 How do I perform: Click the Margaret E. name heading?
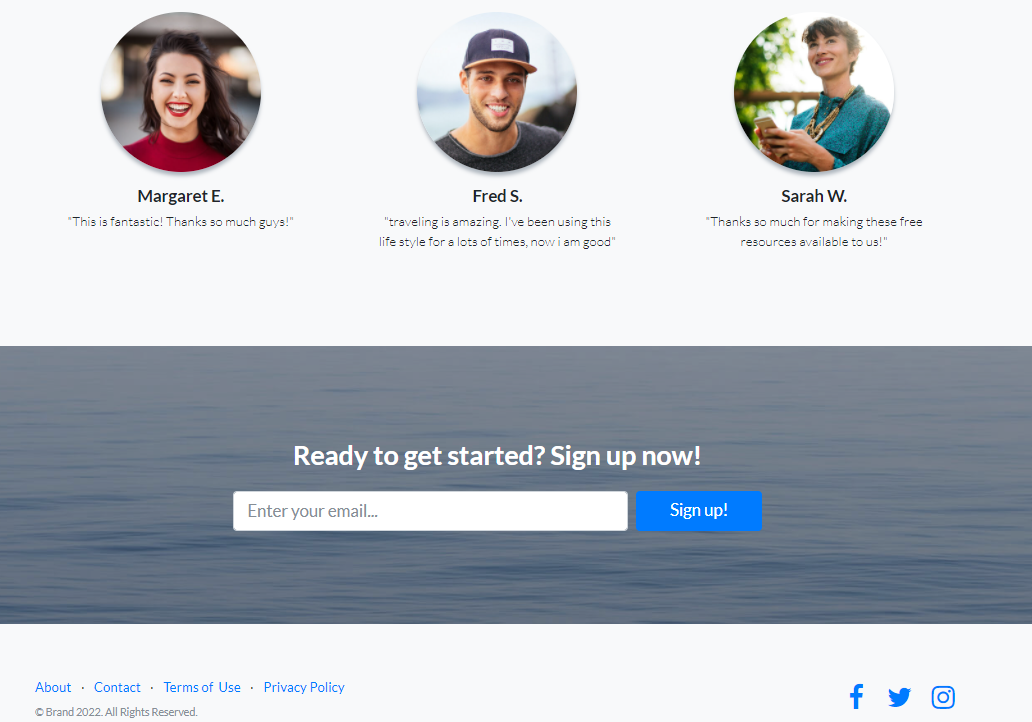pos(181,196)
